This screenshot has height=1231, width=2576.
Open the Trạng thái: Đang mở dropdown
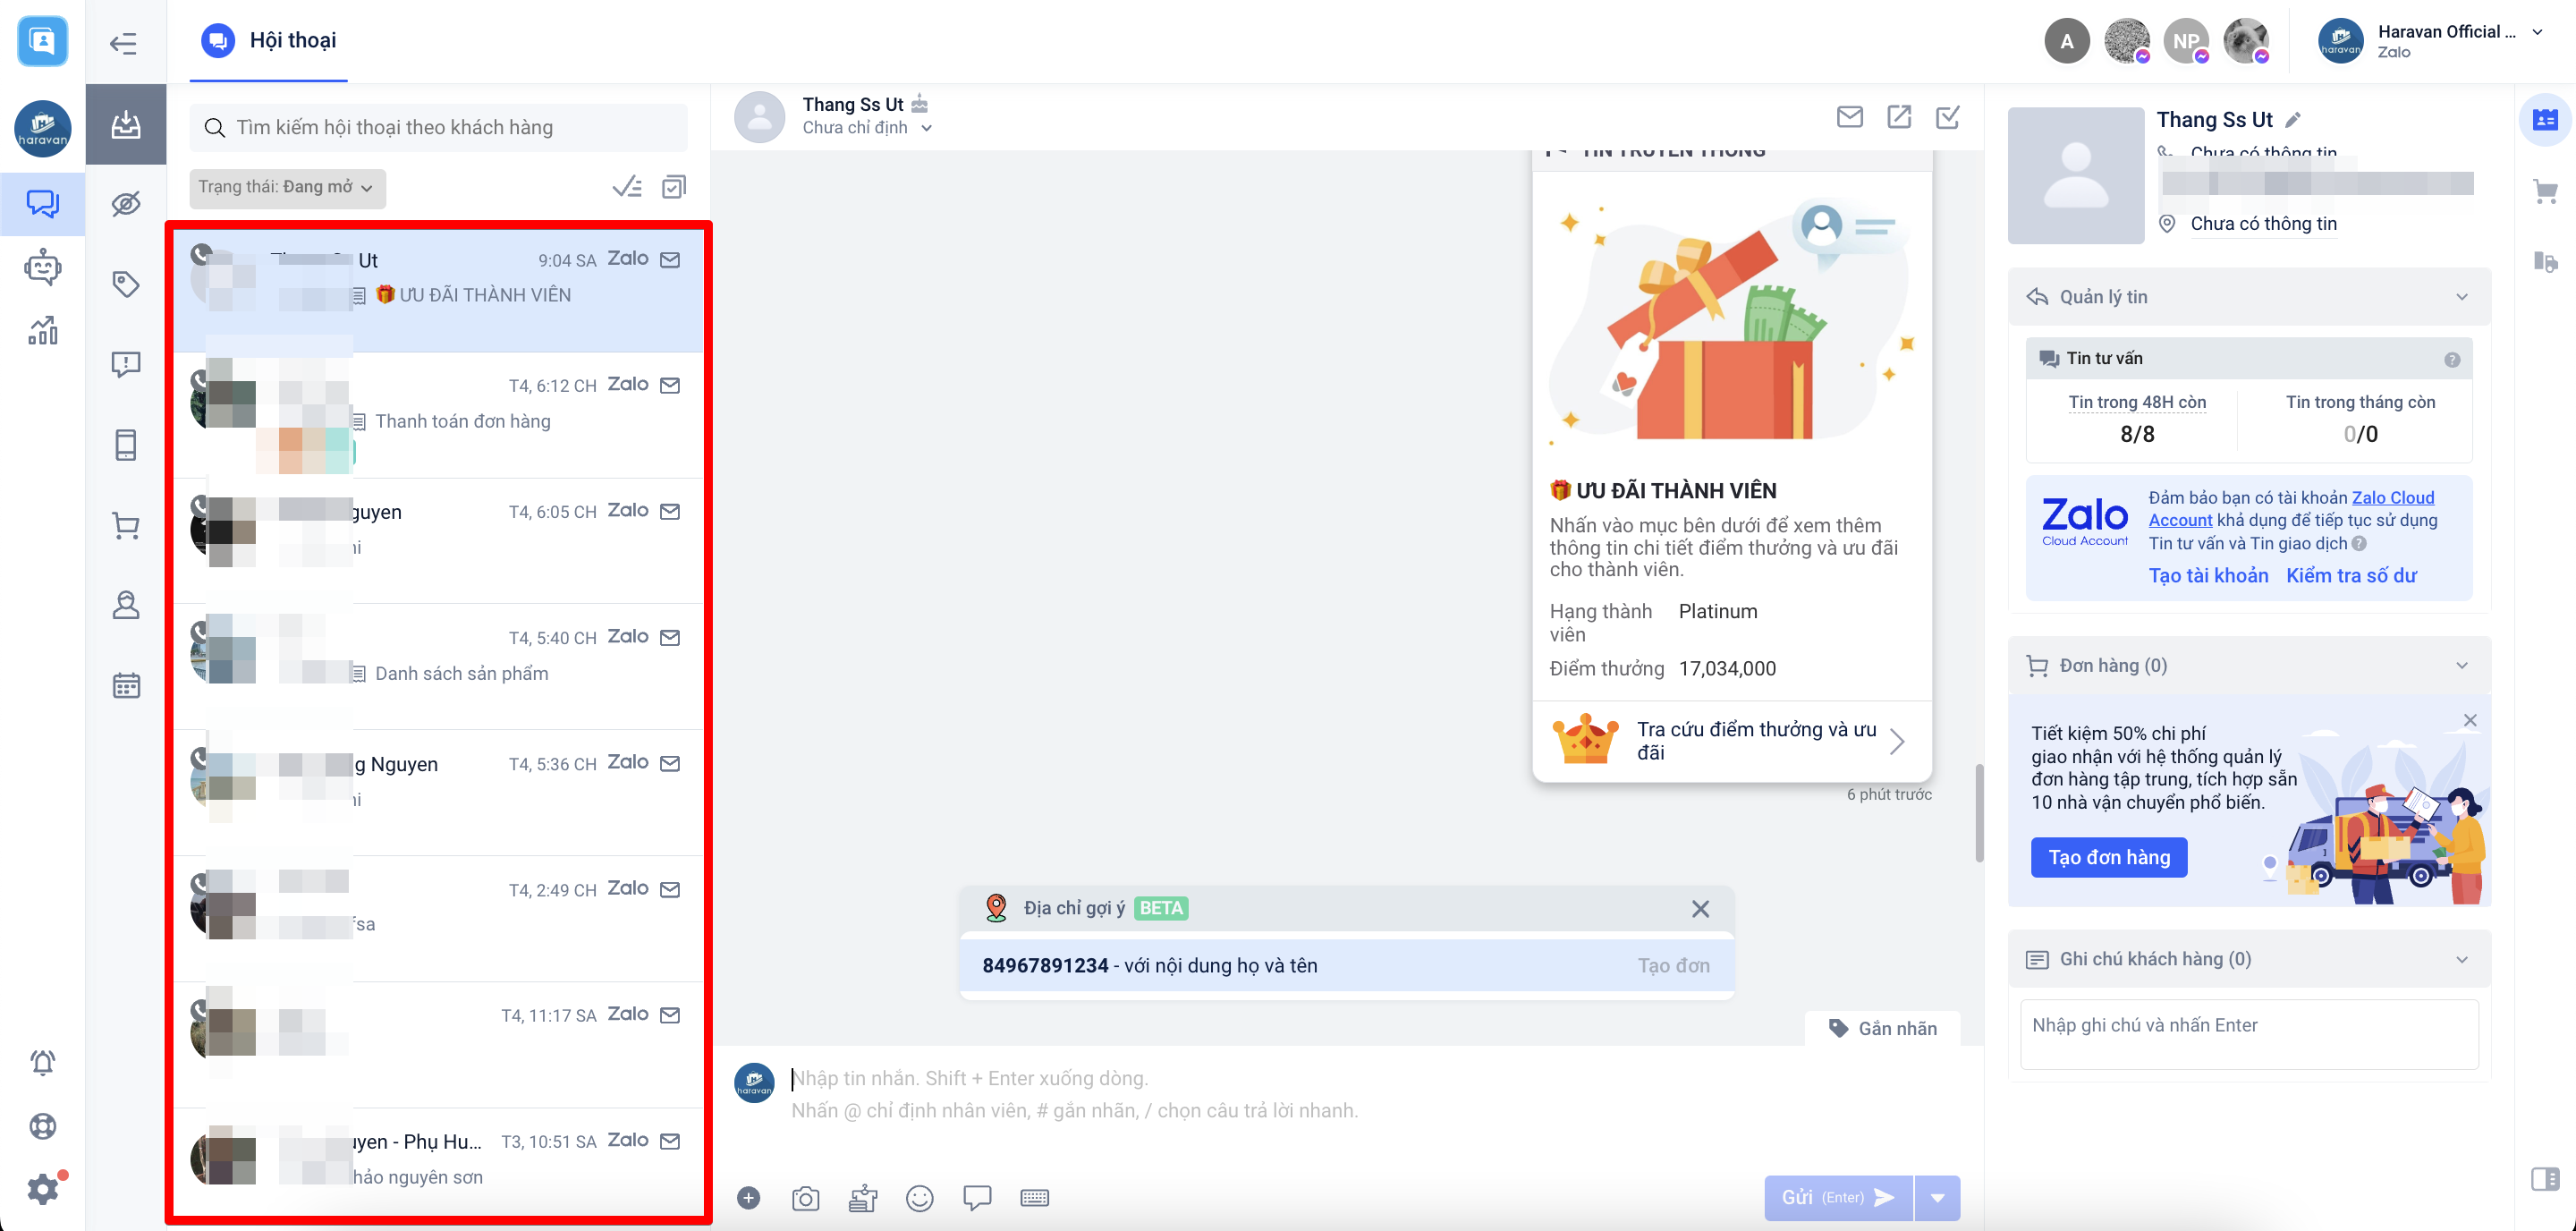(x=286, y=187)
